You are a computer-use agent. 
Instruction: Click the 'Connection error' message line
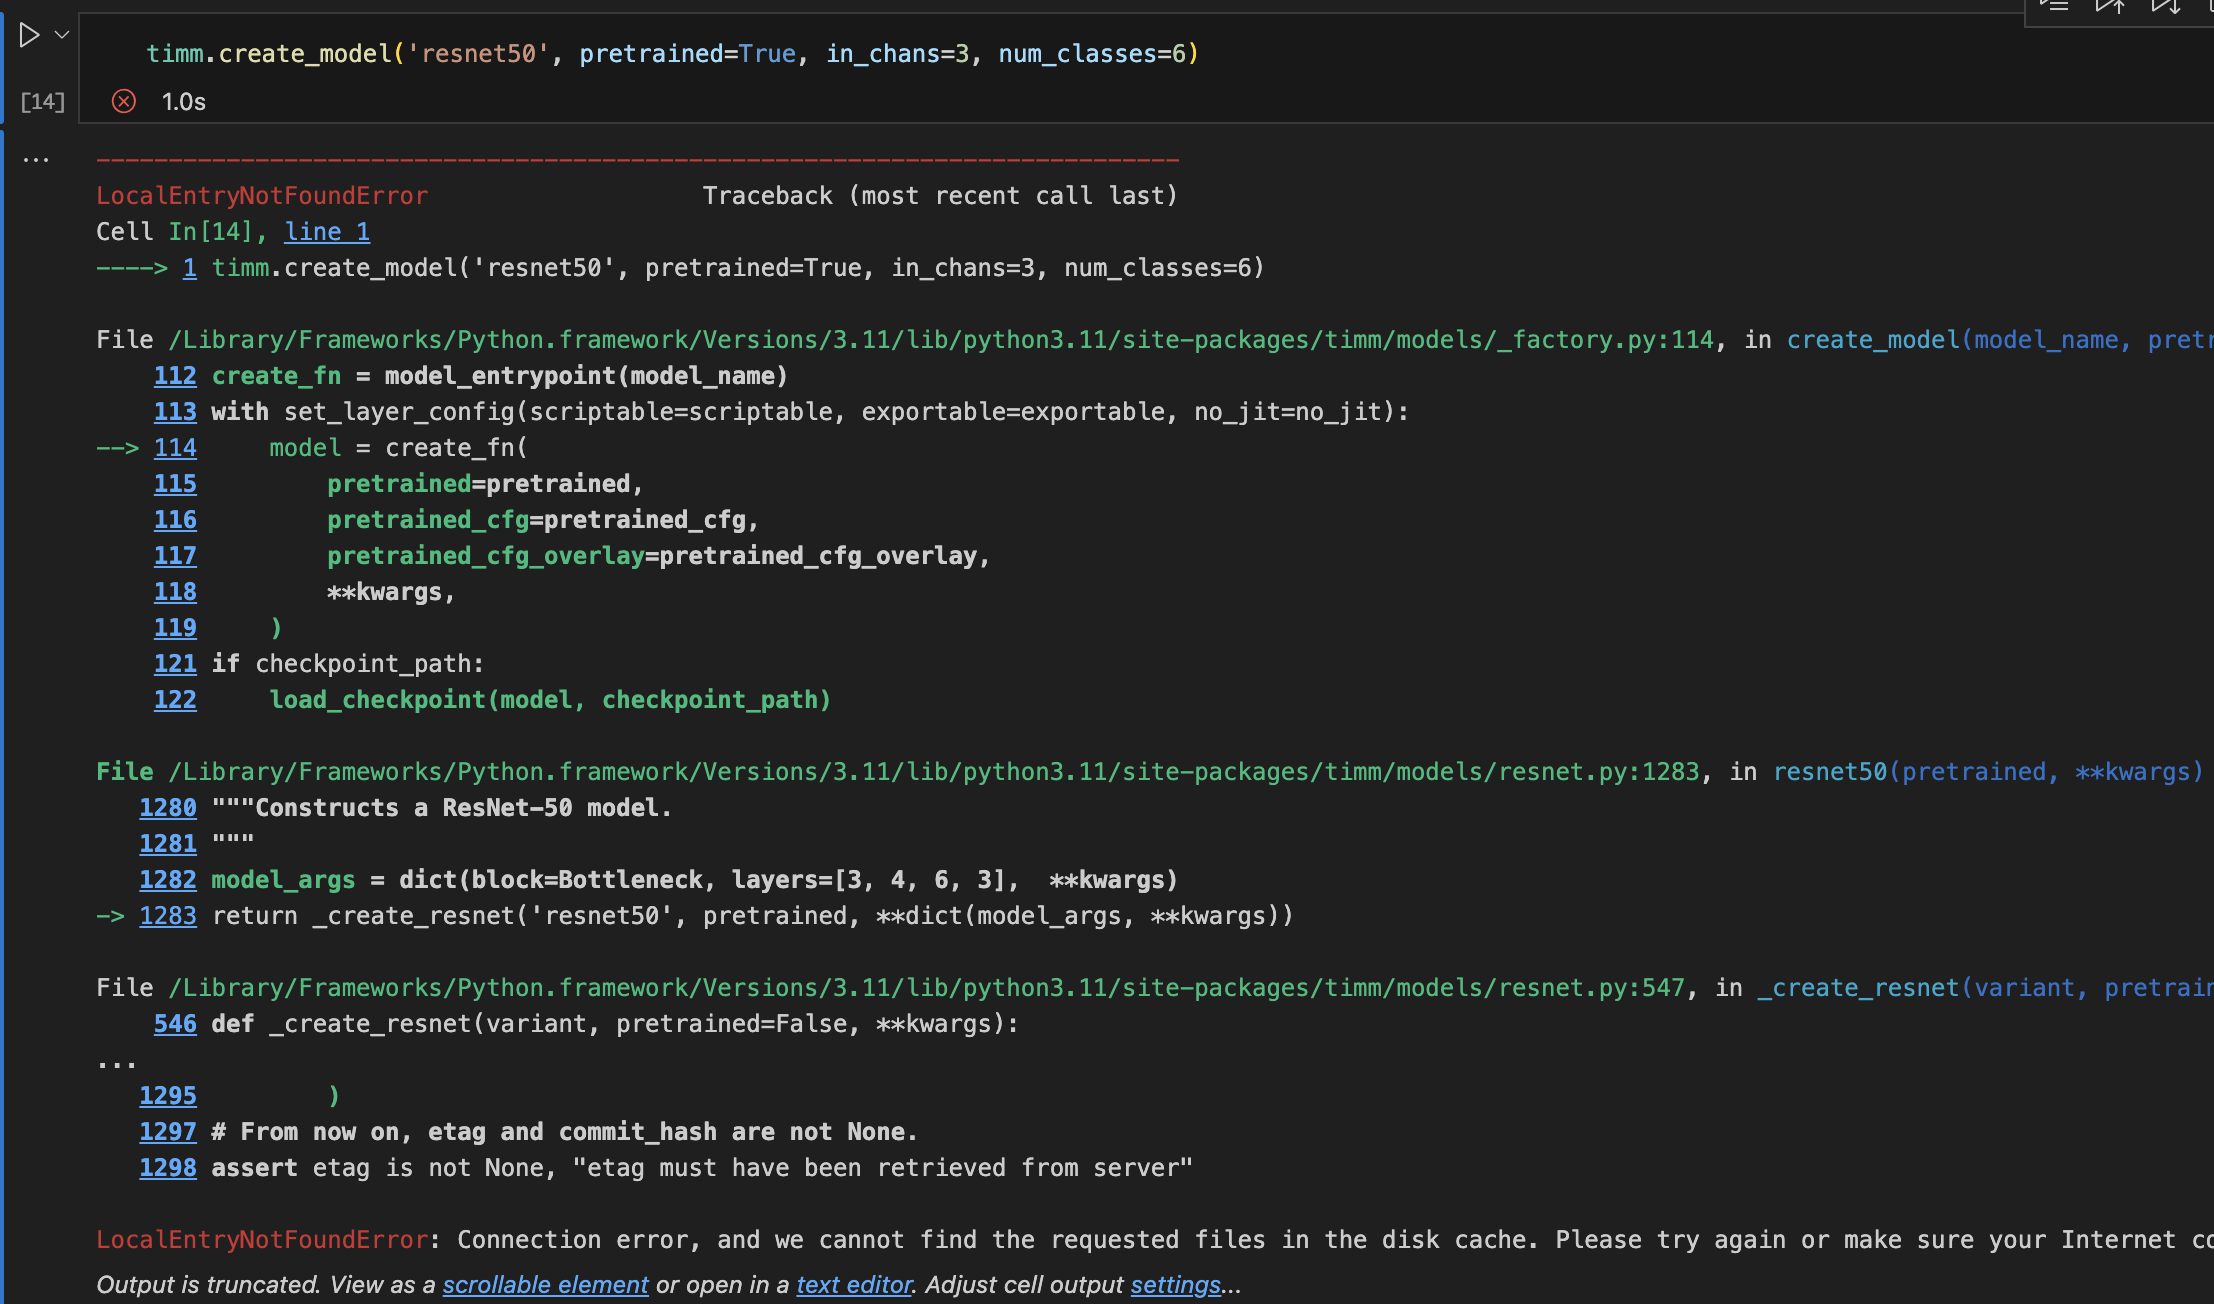(1155, 1240)
